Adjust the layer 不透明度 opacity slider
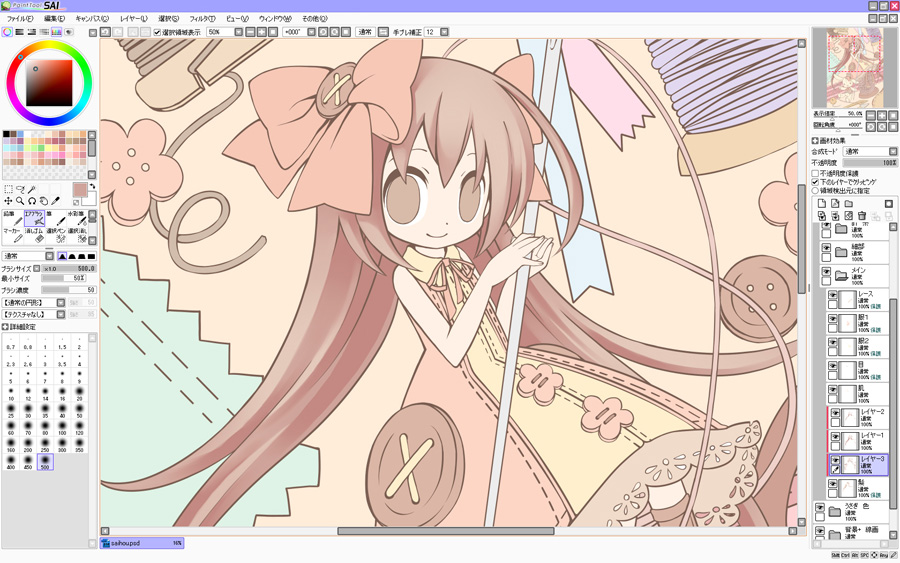This screenshot has height=563, width=900. point(870,163)
